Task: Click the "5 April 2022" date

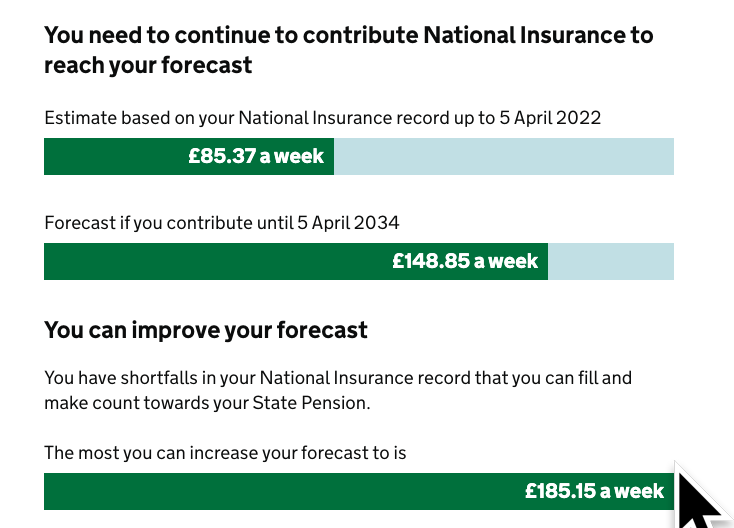Action: 551,118
